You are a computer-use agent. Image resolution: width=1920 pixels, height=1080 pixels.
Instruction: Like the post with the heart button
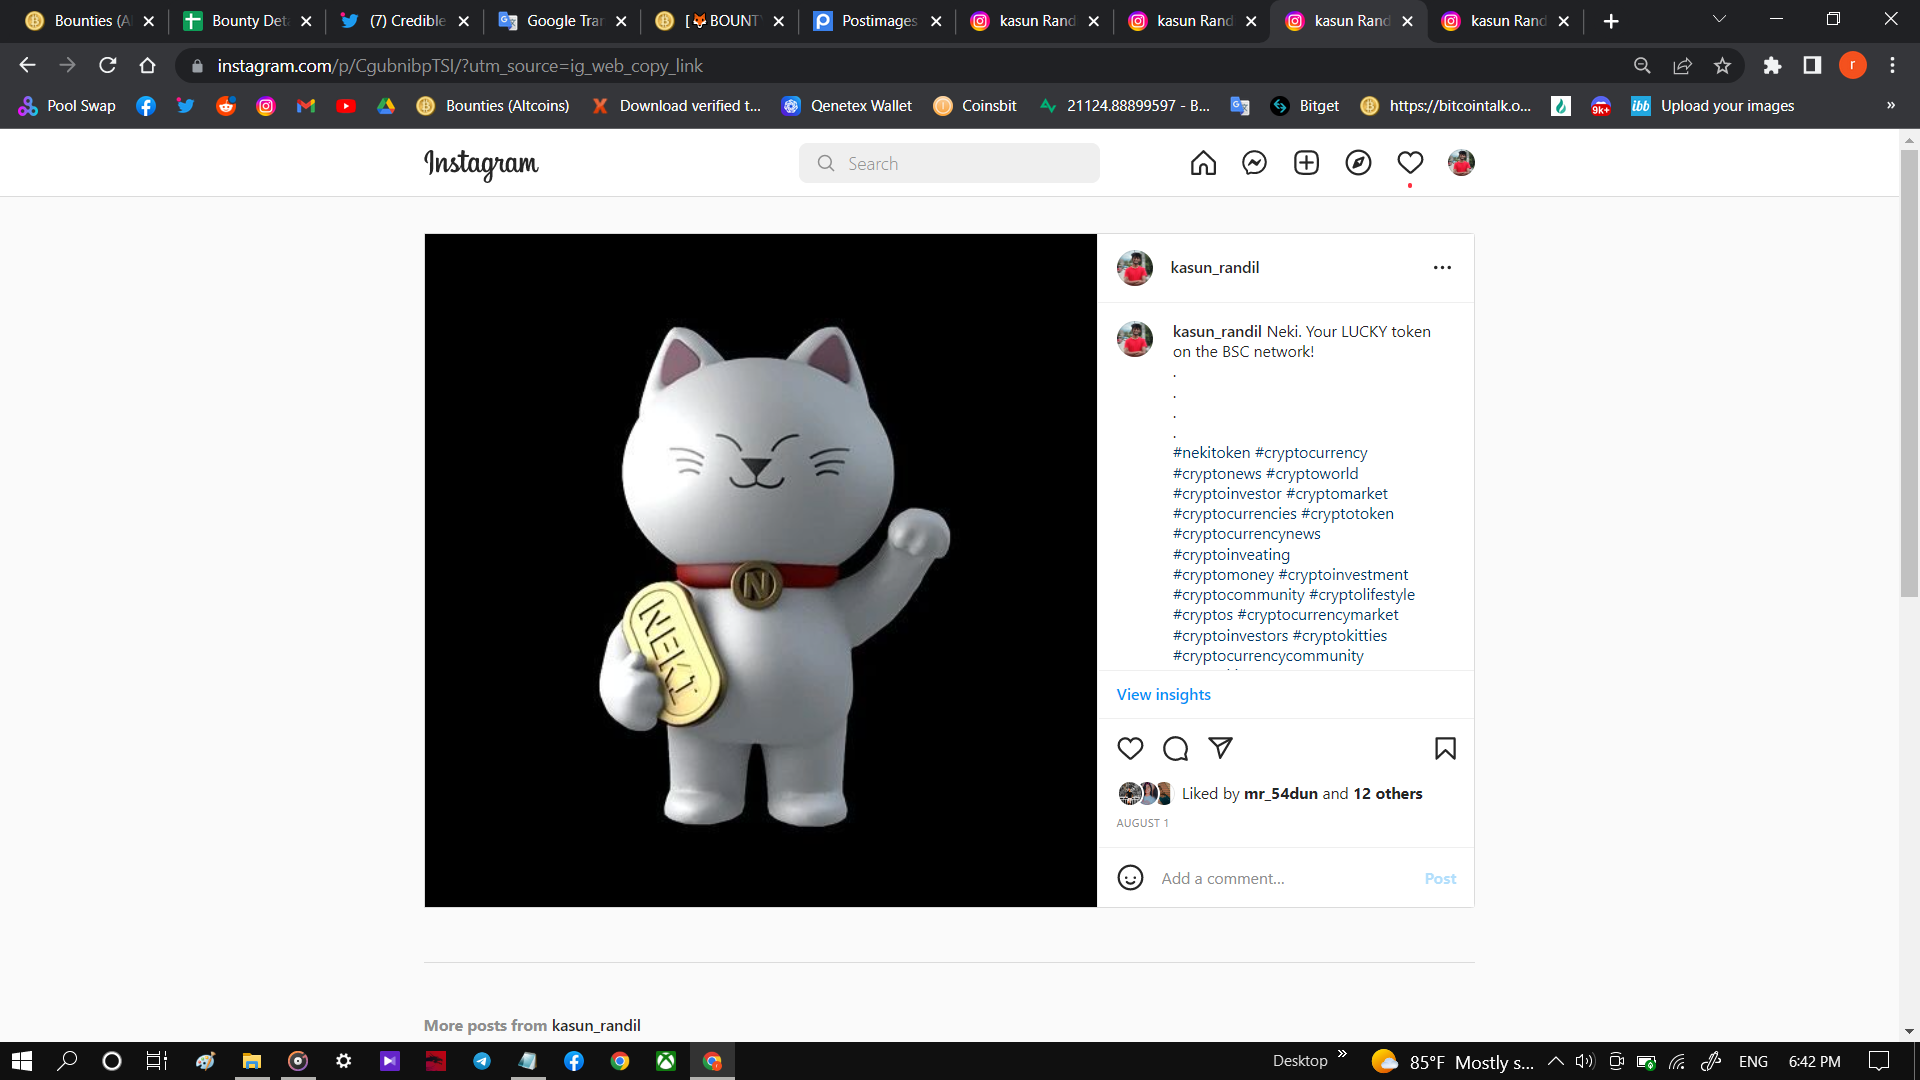click(x=1130, y=749)
